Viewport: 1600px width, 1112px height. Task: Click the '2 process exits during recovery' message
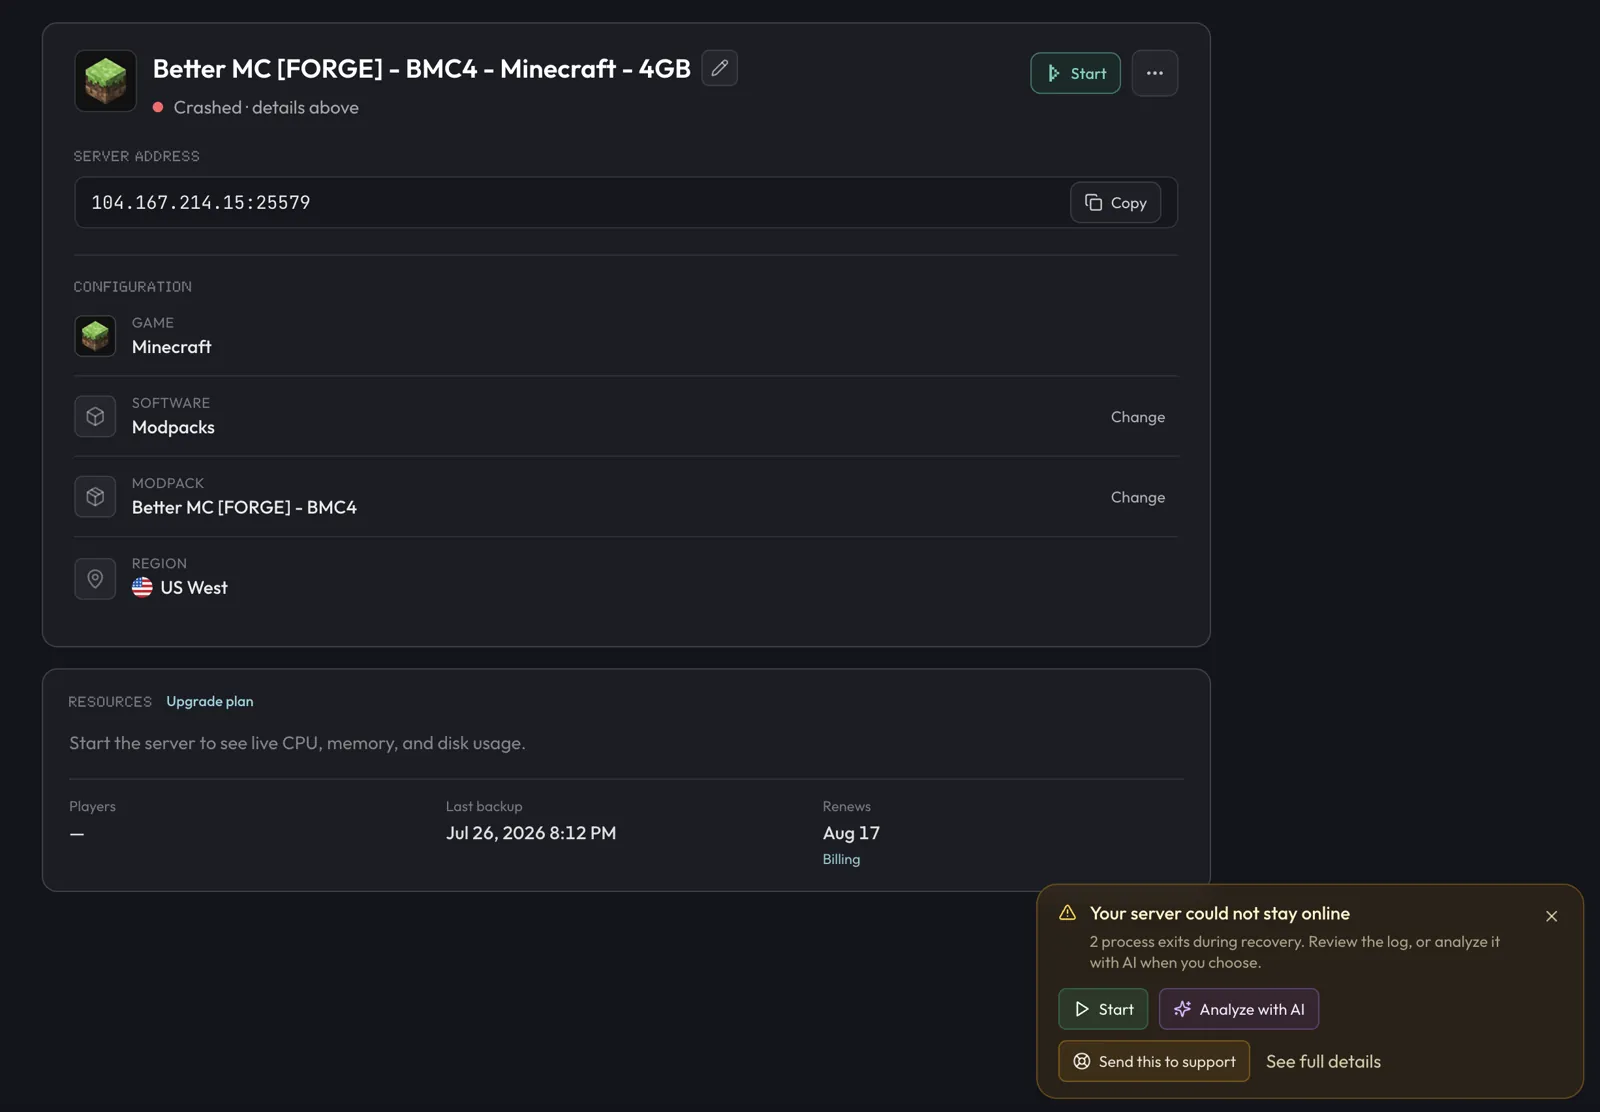point(1295,952)
